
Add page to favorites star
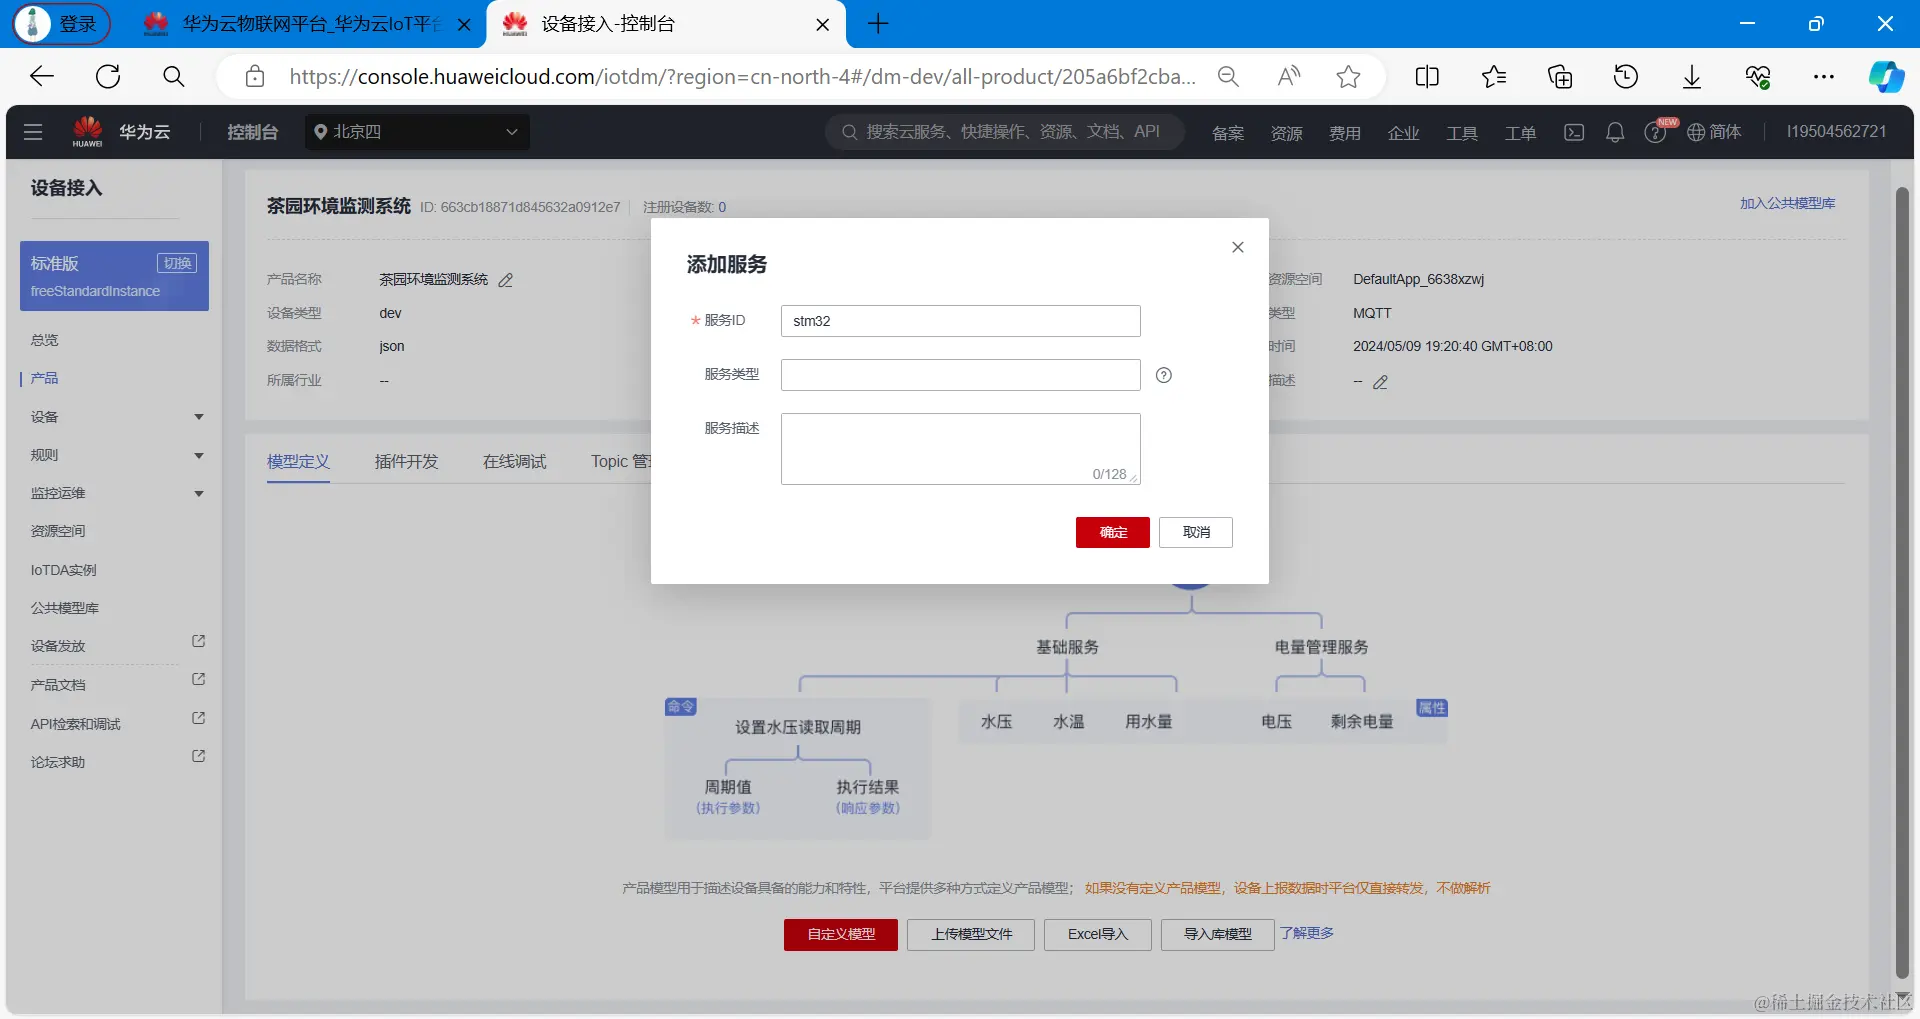[1348, 77]
